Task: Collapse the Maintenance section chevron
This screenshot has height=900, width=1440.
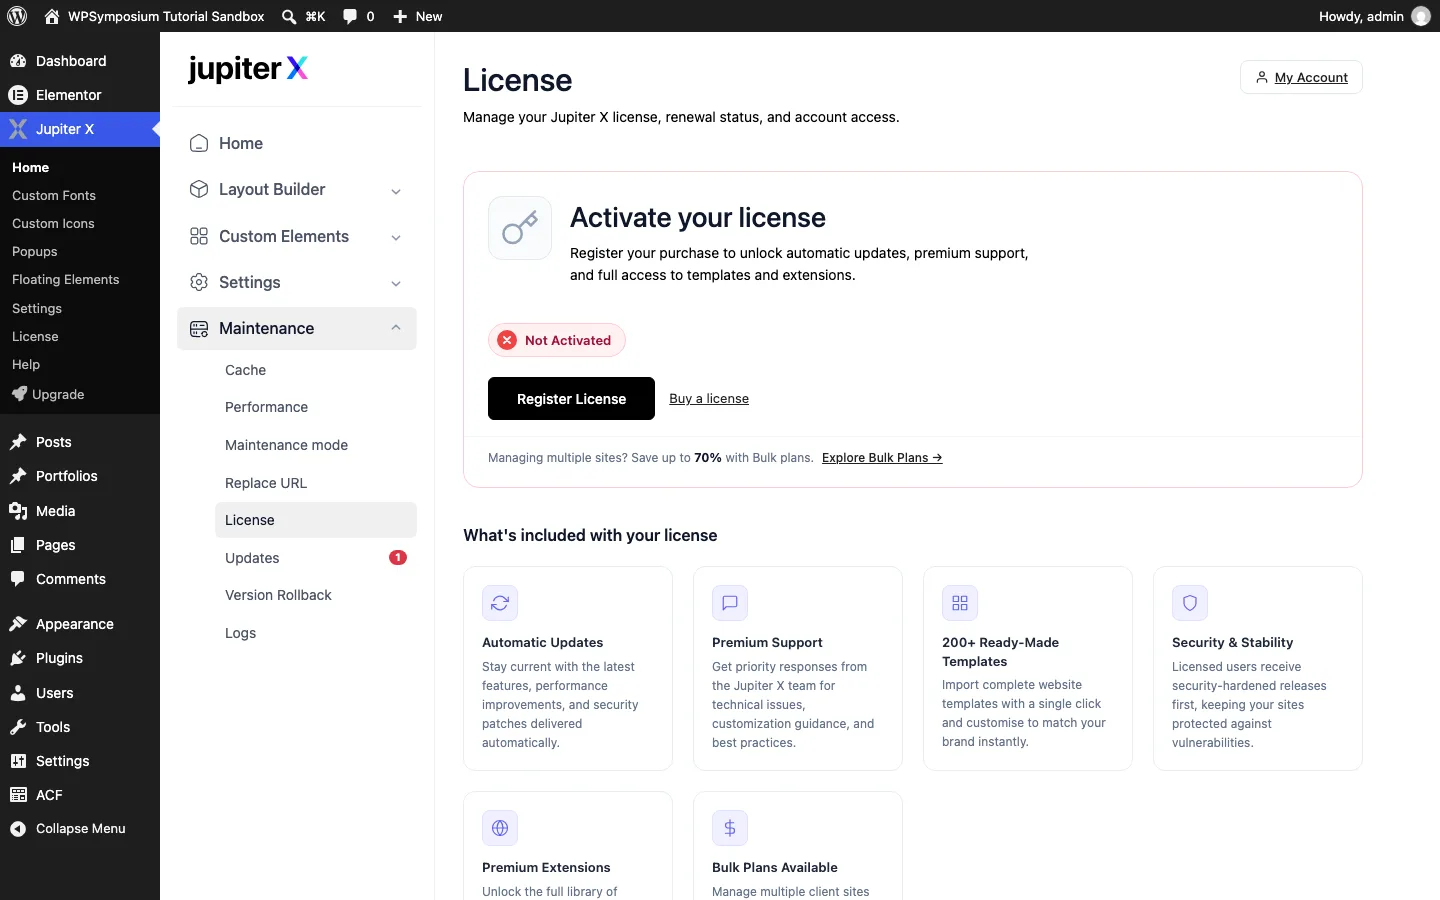Action: click(x=396, y=328)
